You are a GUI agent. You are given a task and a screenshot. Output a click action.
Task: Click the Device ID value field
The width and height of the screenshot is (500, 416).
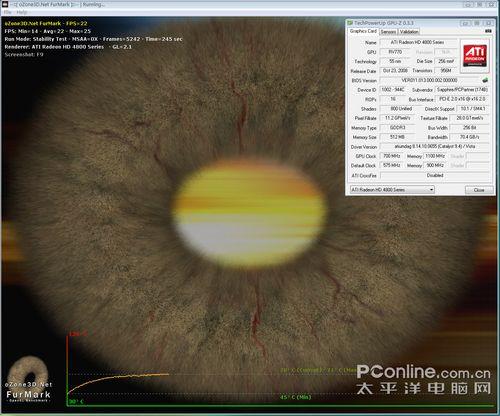click(393, 90)
